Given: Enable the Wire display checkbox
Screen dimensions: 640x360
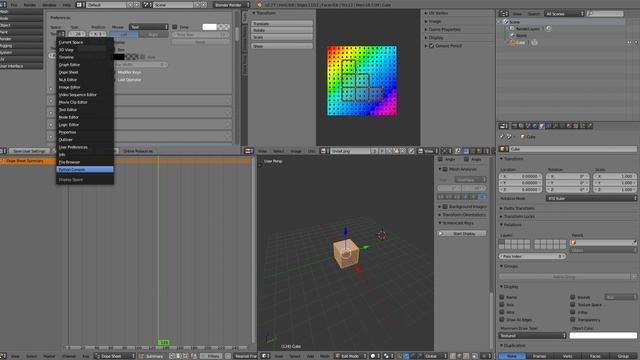Looking at the screenshot, I should tap(502, 312).
